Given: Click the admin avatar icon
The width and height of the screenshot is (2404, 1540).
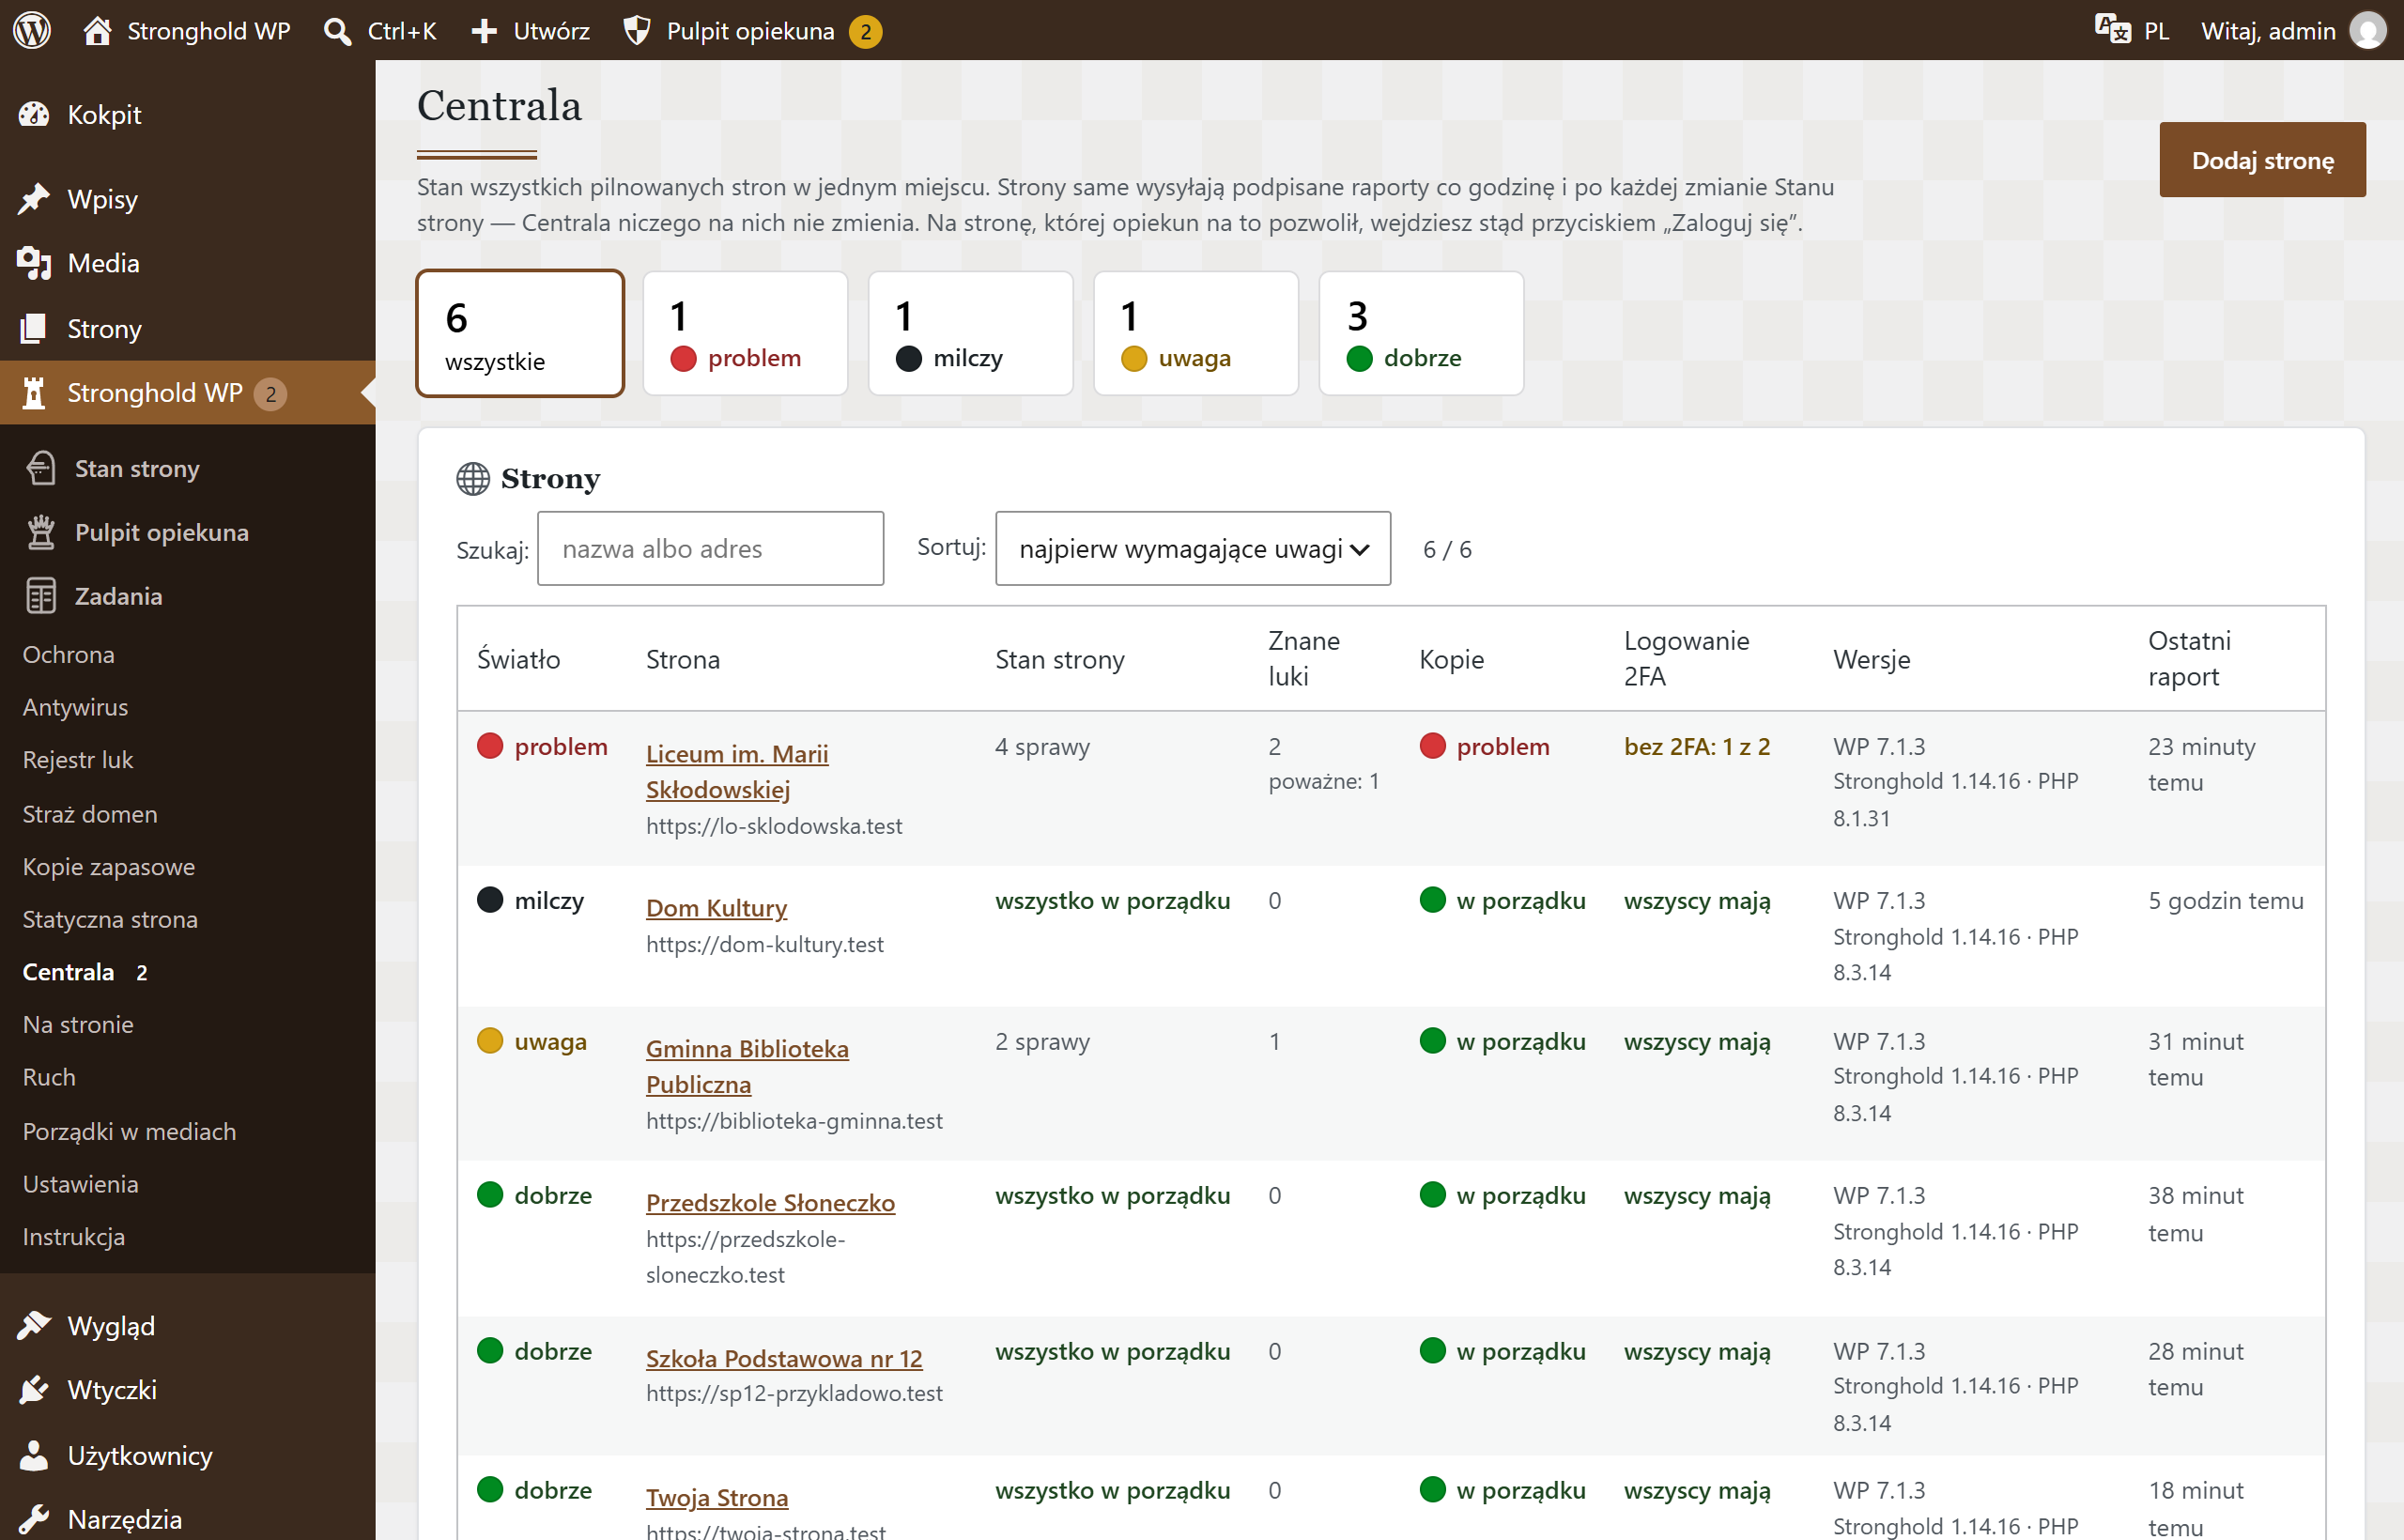Looking at the screenshot, I should point(2367,31).
